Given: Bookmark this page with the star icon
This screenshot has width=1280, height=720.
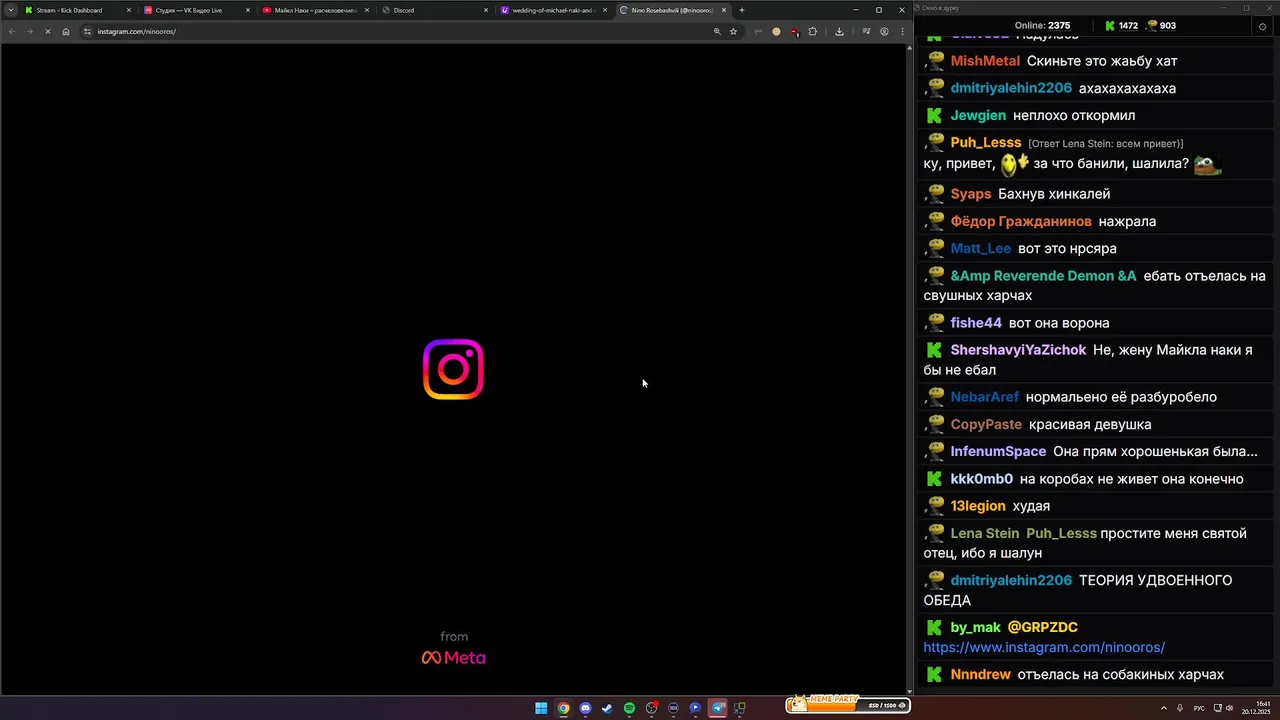Looking at the screenshot, I should pyautogui.click(x=733, y=31).
